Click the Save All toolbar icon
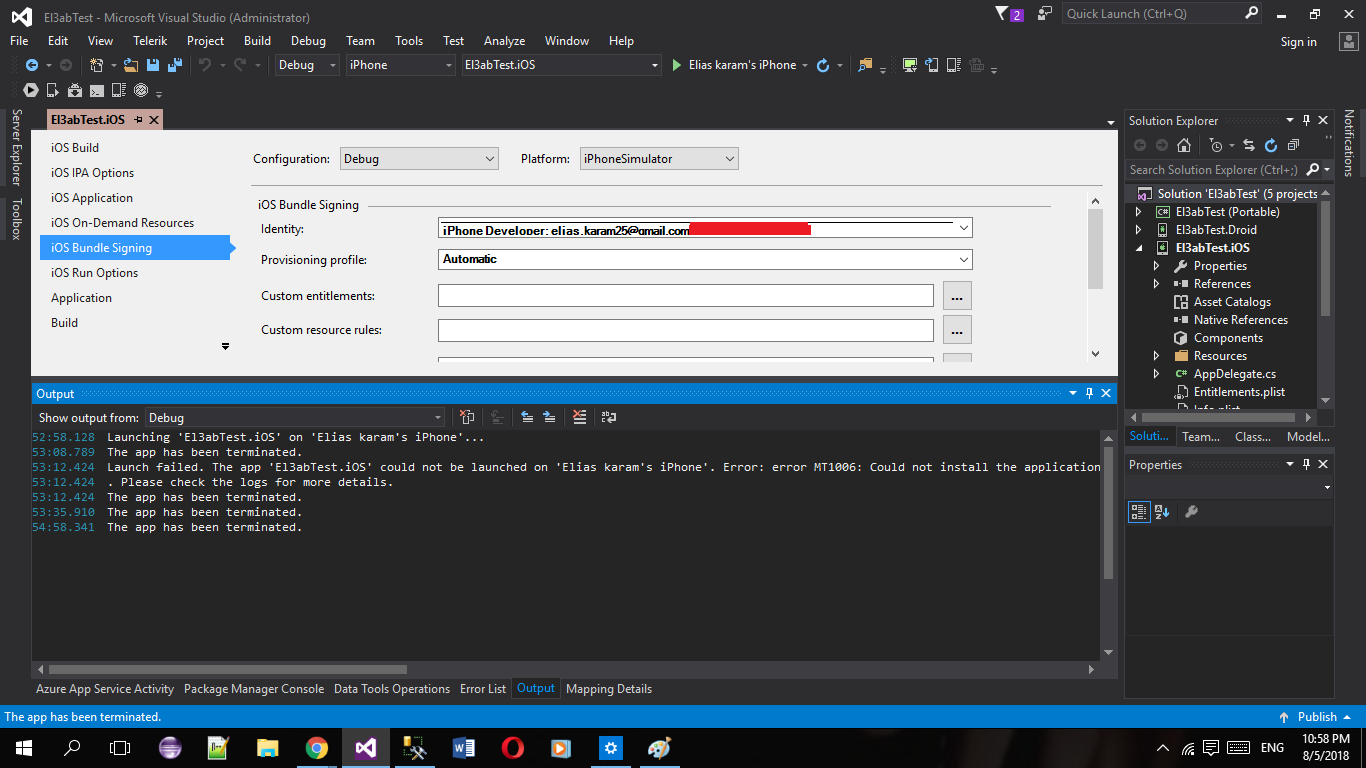1366x768 pixels. (x=174, y=65)
